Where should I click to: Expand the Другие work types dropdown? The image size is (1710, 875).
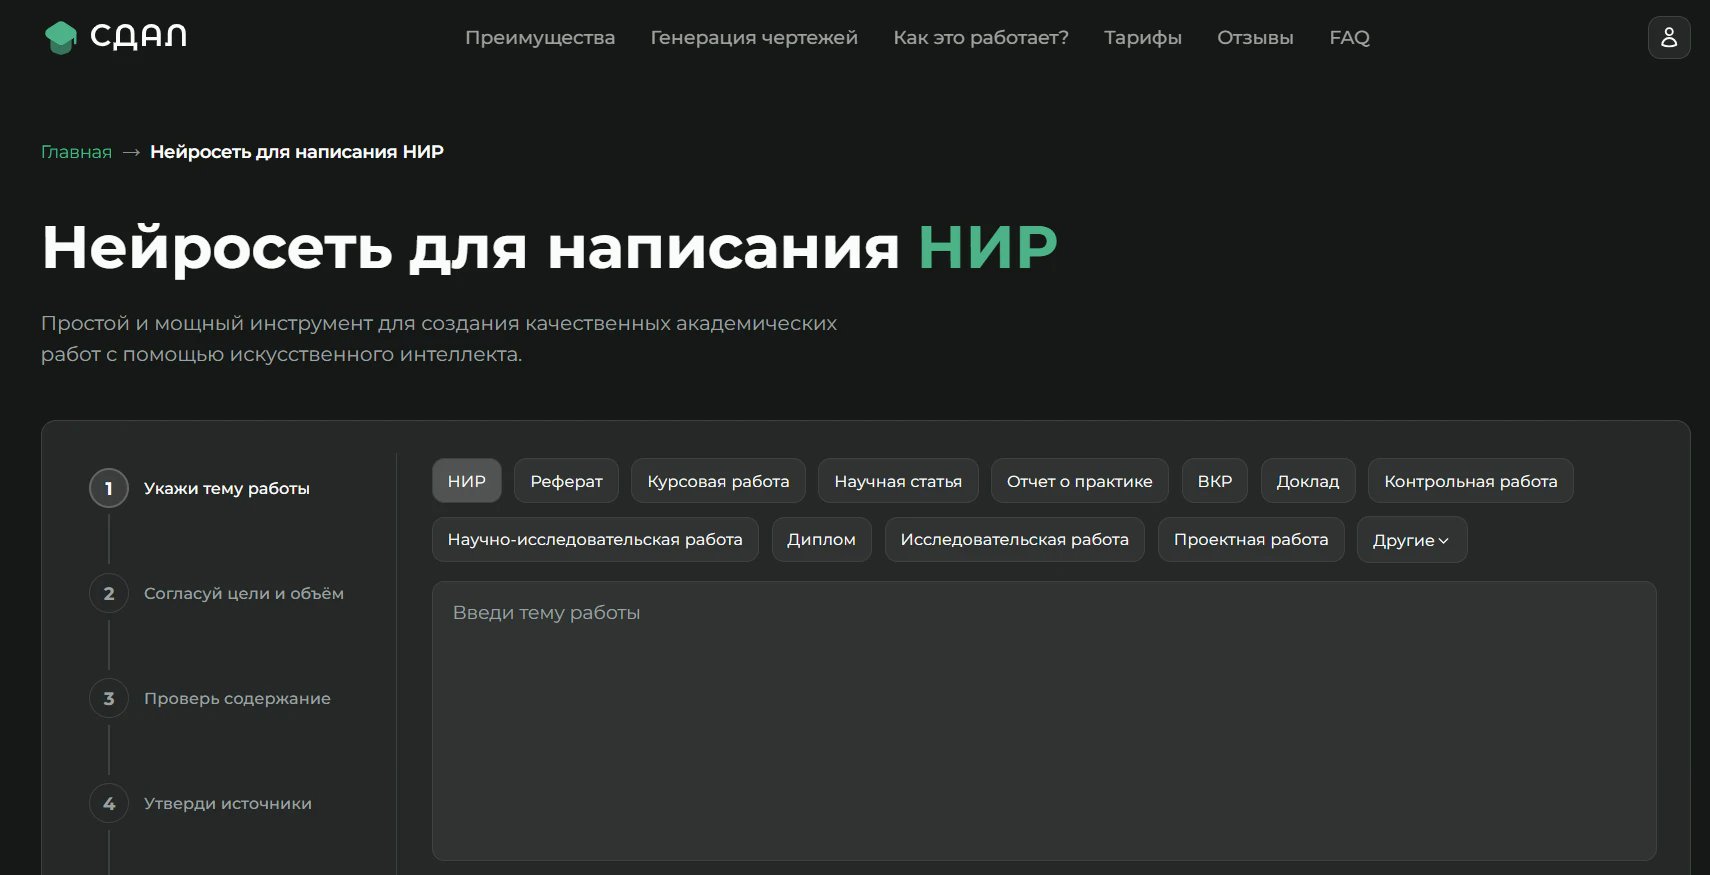click(1411, 540)
